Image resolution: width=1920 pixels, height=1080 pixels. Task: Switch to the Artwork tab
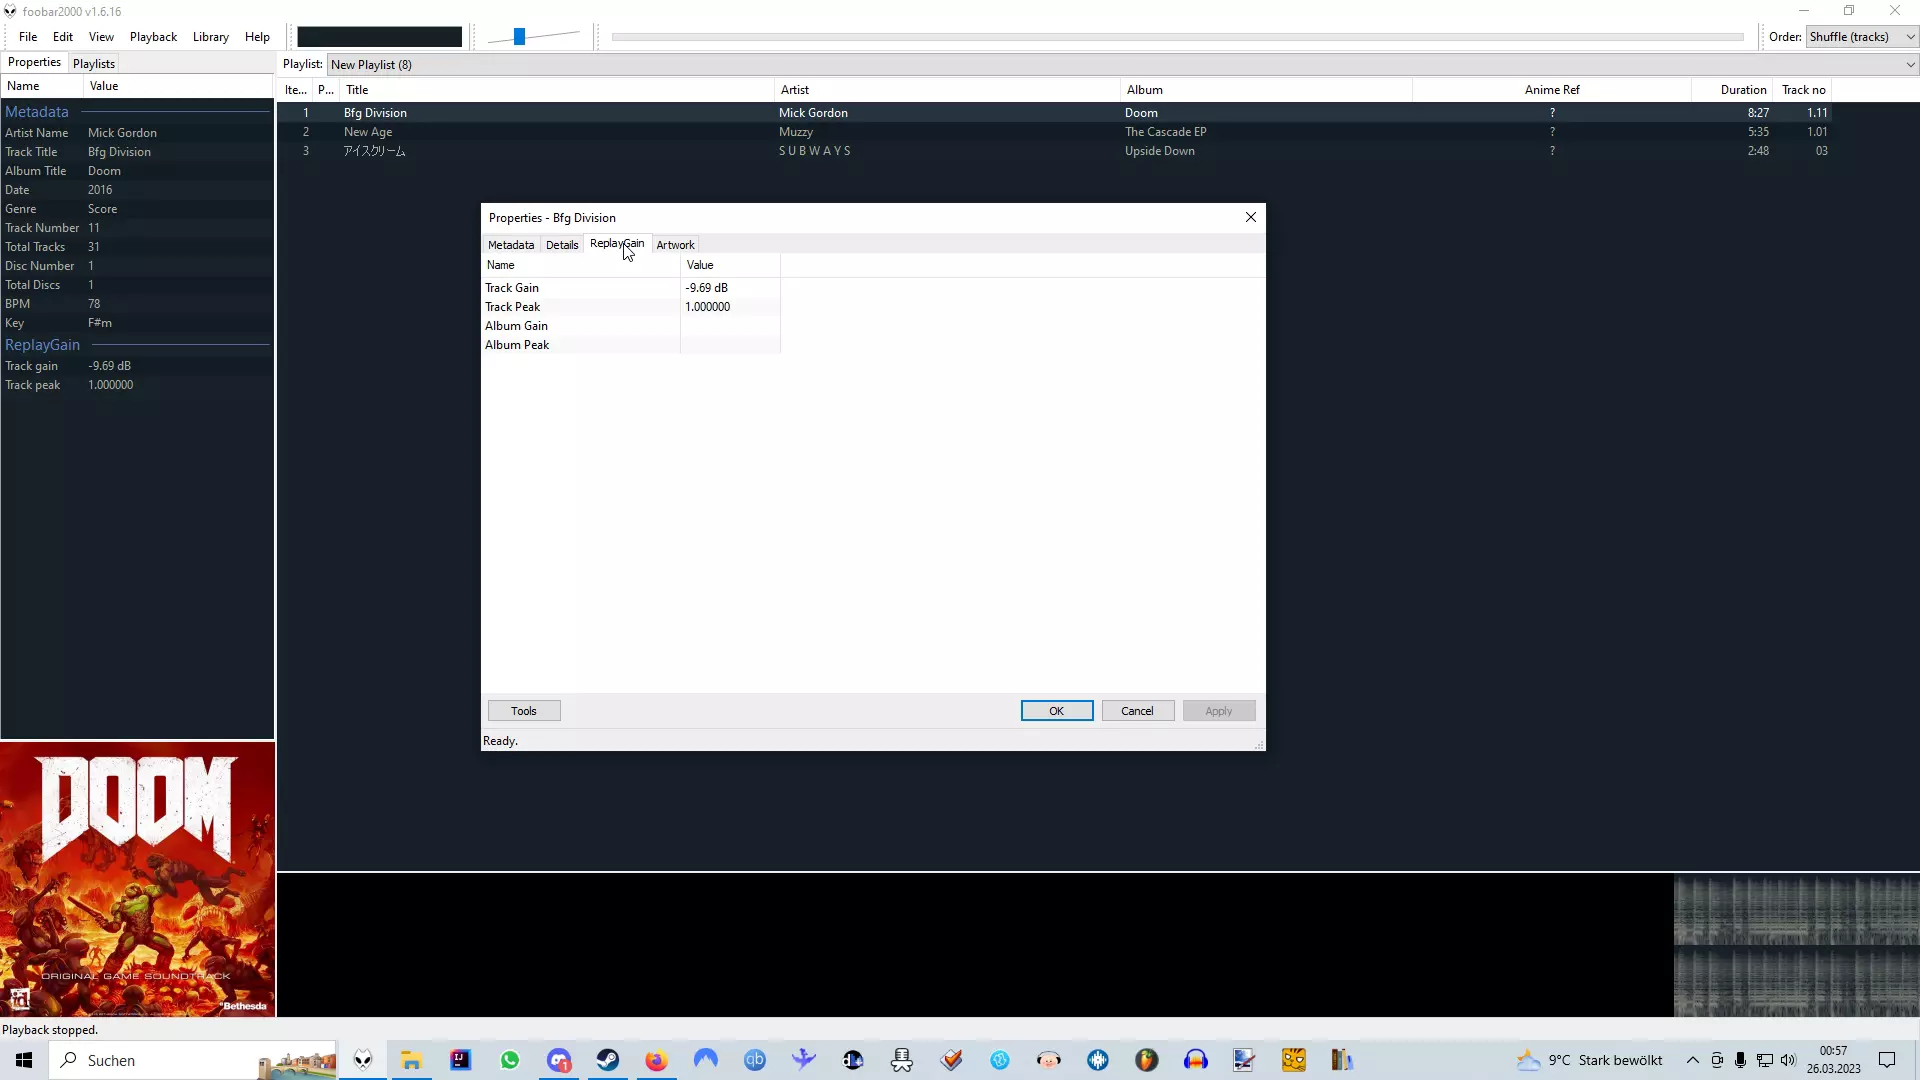pos(675,245)
